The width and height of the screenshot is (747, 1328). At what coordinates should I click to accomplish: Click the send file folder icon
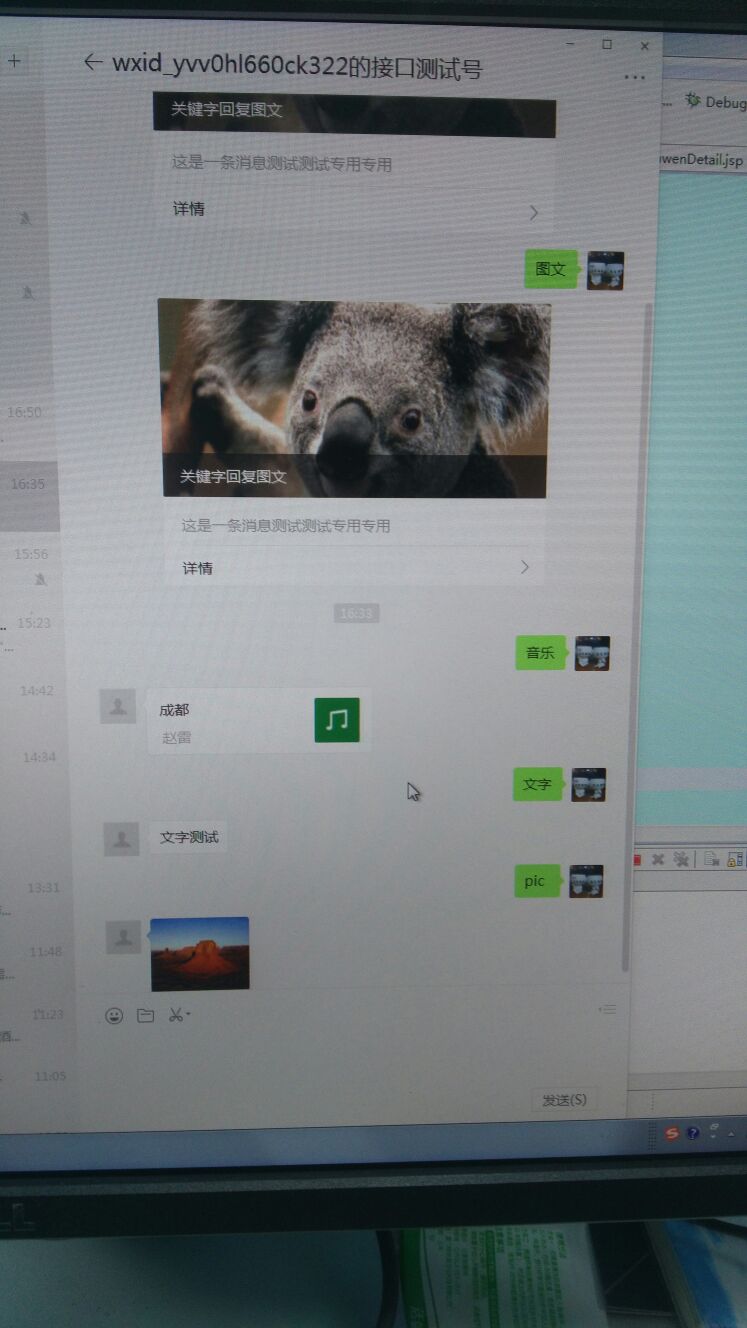point(146,1016)
